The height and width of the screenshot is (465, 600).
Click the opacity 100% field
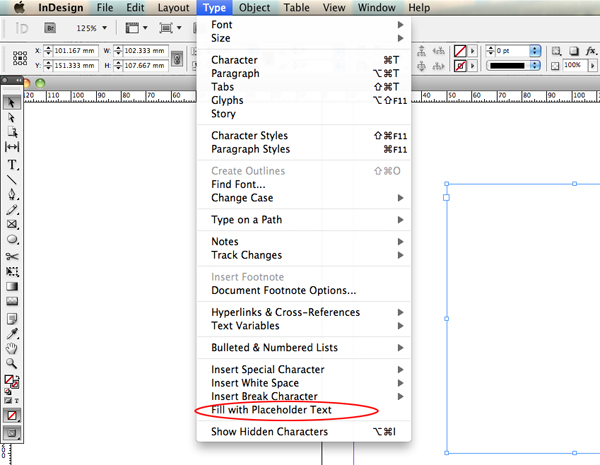coord(574,65)
